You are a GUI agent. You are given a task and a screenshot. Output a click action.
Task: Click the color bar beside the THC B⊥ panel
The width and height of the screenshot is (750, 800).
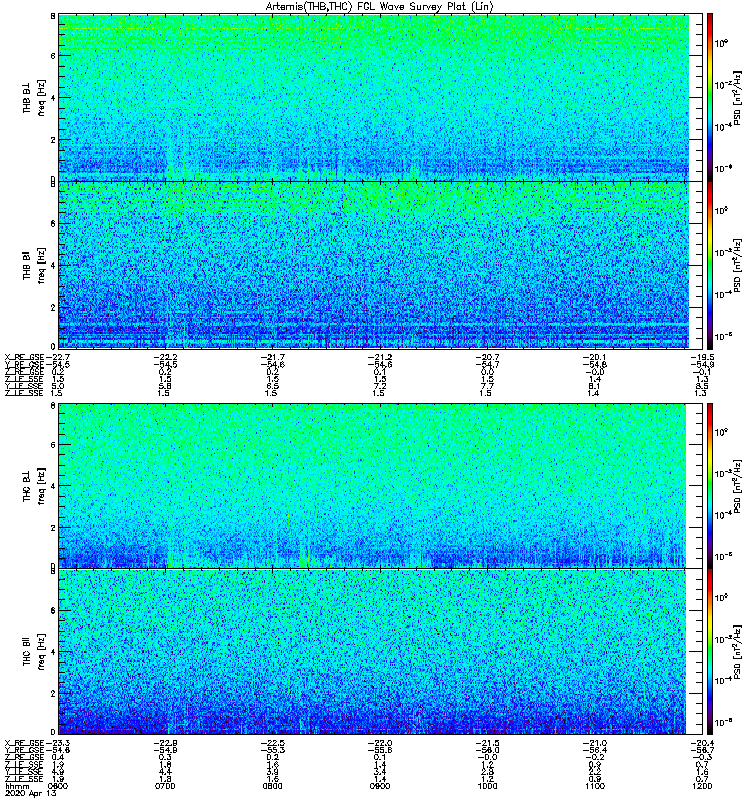(710, 485)
